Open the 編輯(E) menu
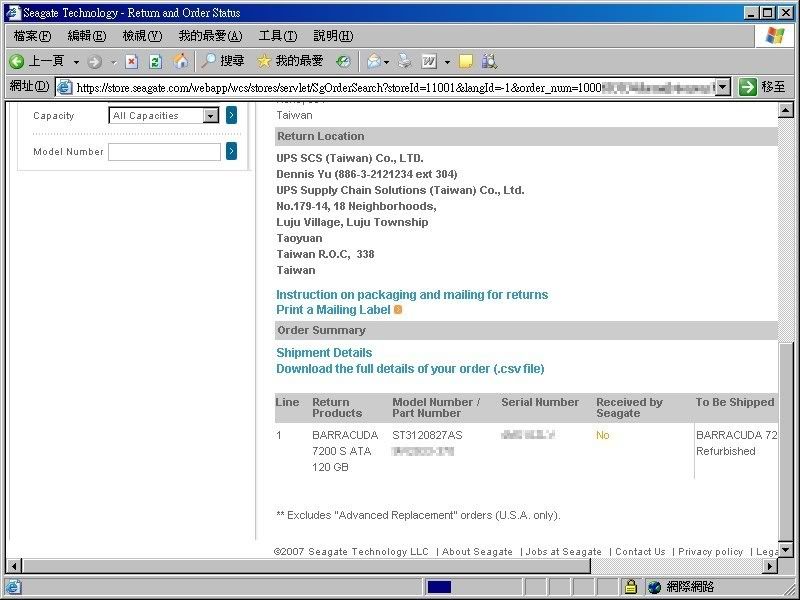 pyautogui.click(x=87, y=36)
